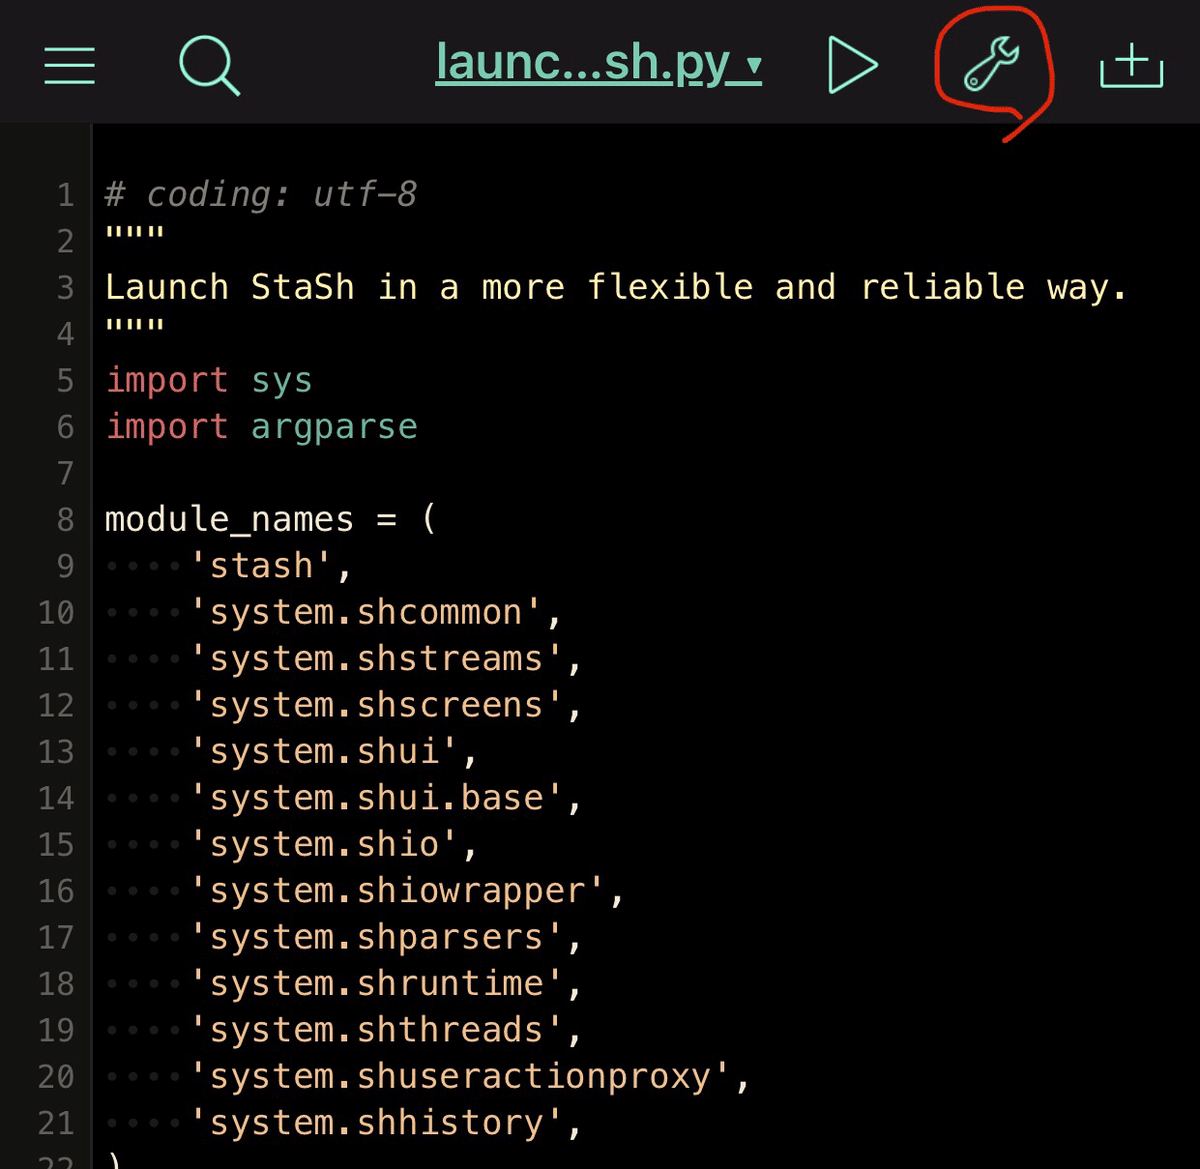Image resolution: width=1200 pixels, height=1169 pixels.
Task: Click the 'system.shthreads' string
Action: pyautogui.click(x=376, y=1030)
